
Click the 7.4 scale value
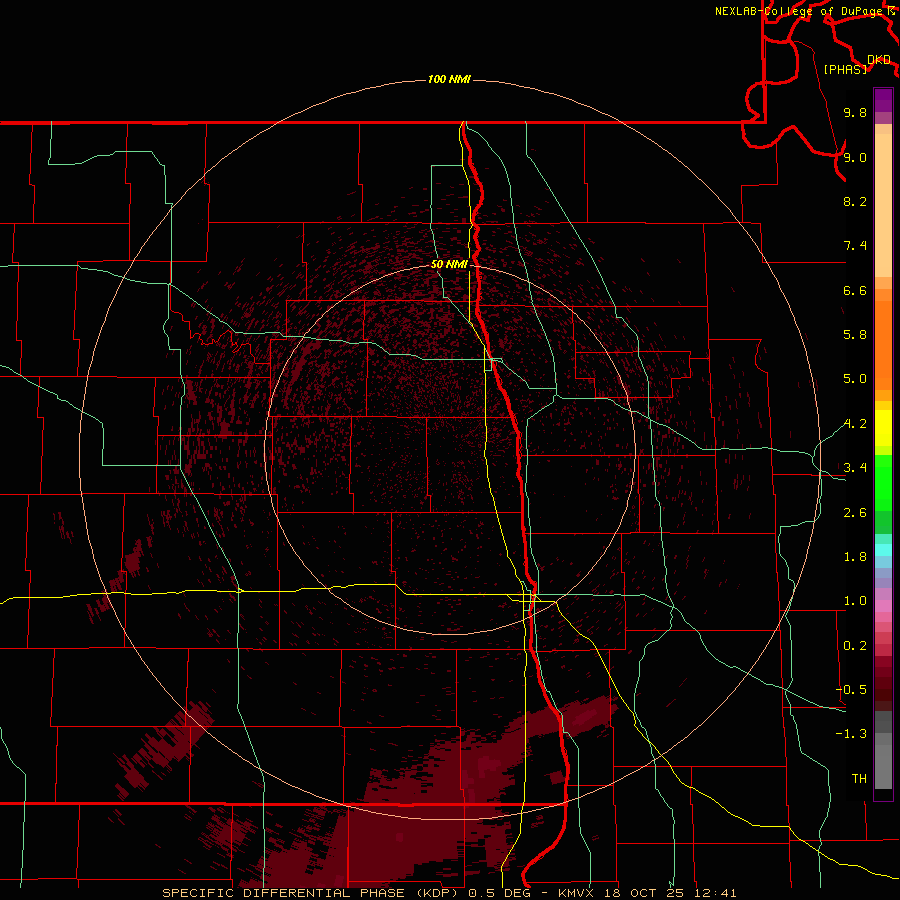coord(855,246)
